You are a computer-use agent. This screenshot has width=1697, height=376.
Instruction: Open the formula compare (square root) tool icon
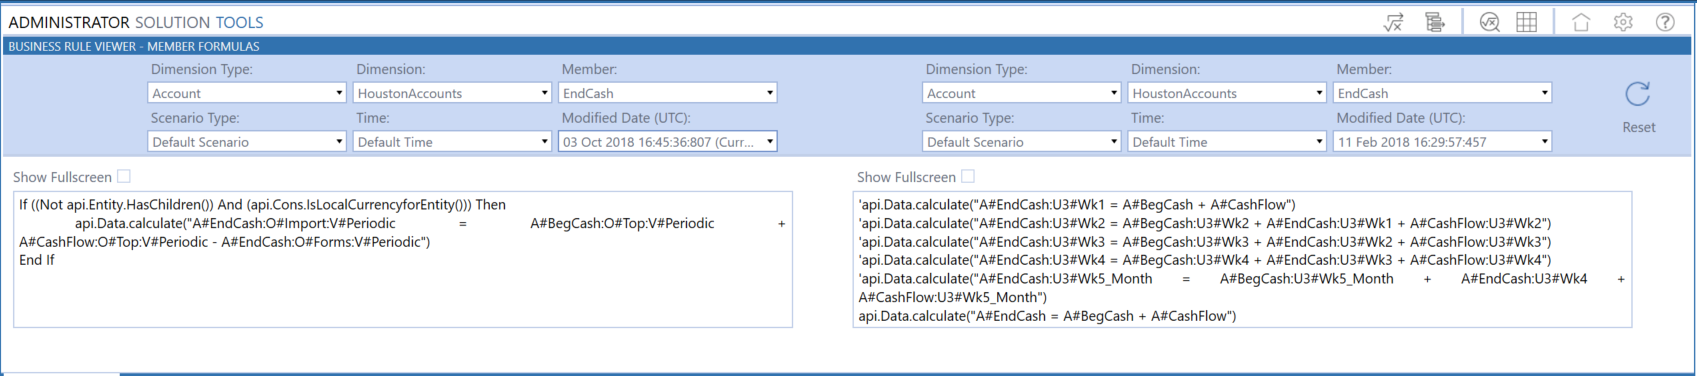coord(1393,22)
